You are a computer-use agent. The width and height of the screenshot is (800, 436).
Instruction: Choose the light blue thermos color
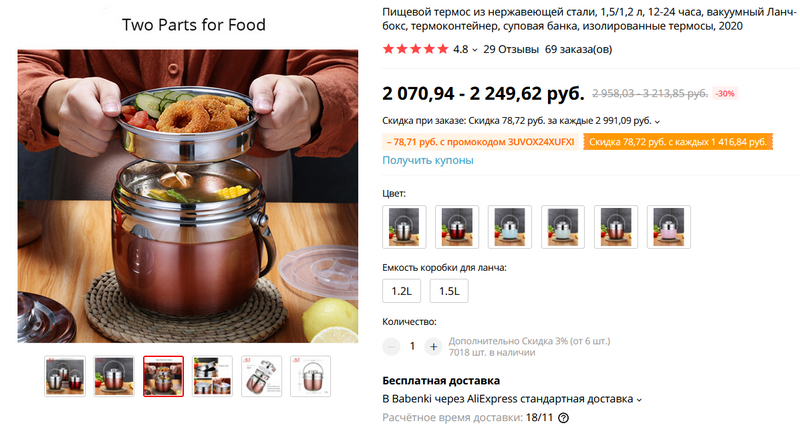click(x=510, y=227)
